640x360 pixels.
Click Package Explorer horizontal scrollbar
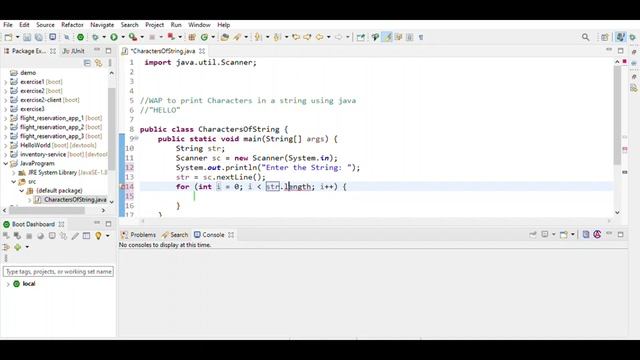point(47,211)
